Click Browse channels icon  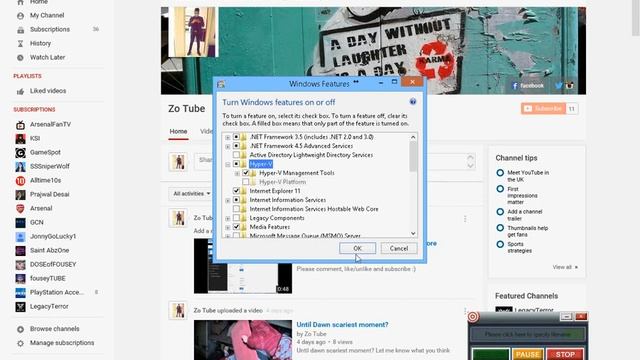pyautogui.click(x=20, y=329)
